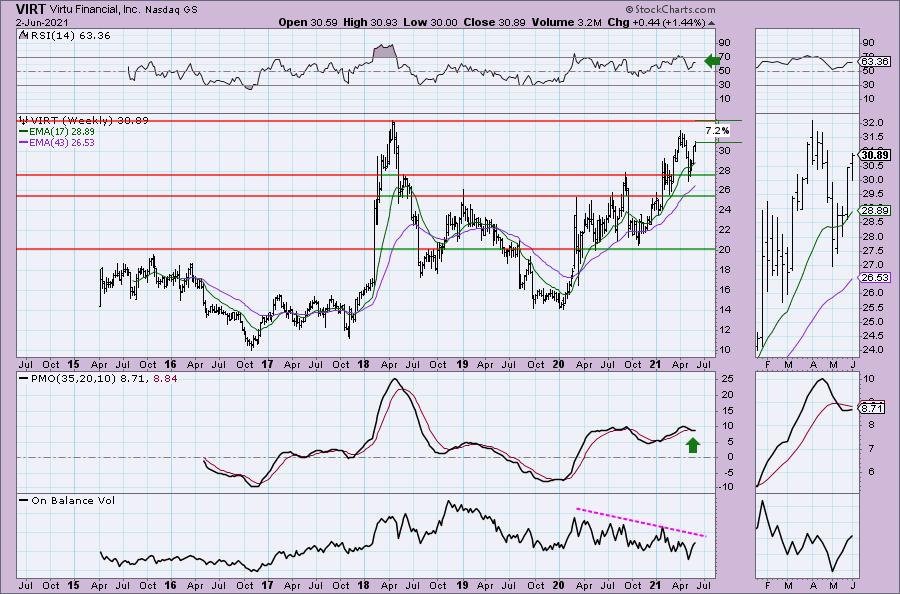Click the 27.5 axis label on right panel
This screenshot has width=900, height=594.
[872, 250]
